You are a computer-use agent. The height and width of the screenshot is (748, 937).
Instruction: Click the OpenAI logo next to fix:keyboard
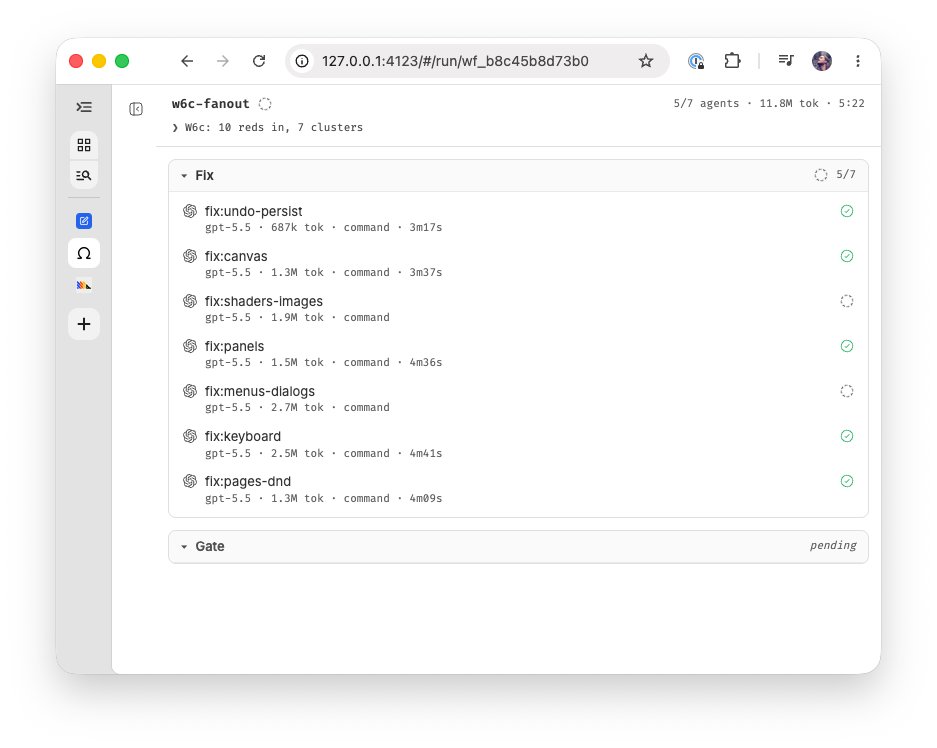[x=190, y=436]
